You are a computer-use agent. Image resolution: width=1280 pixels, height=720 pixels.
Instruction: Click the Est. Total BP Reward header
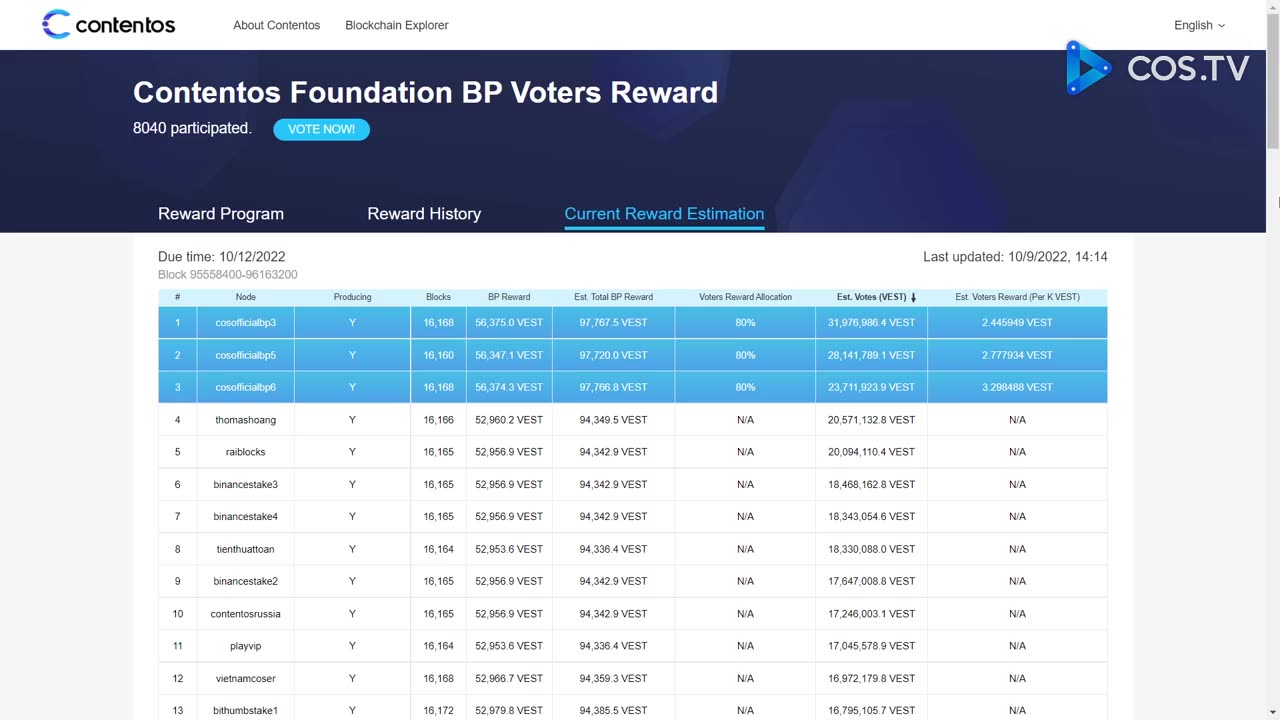pos(613,297)
